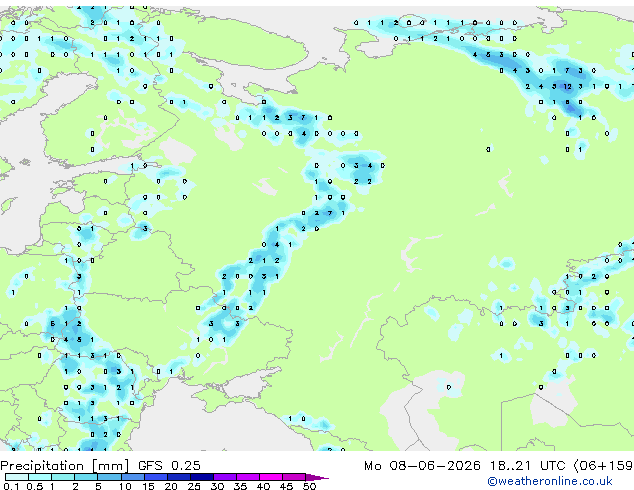Click the '25' legend scale label

click(x=194, y=486)
